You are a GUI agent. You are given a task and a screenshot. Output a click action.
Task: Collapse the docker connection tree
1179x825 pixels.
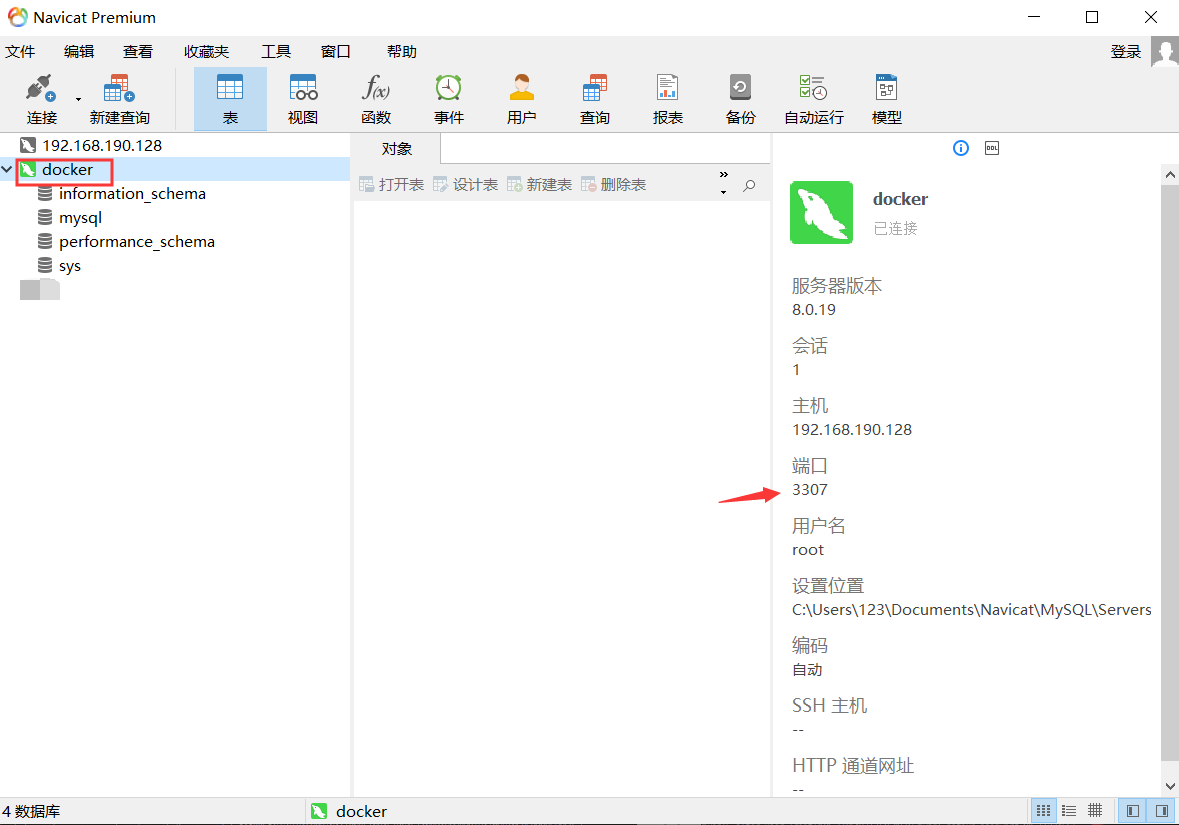[x=7, y=169]
